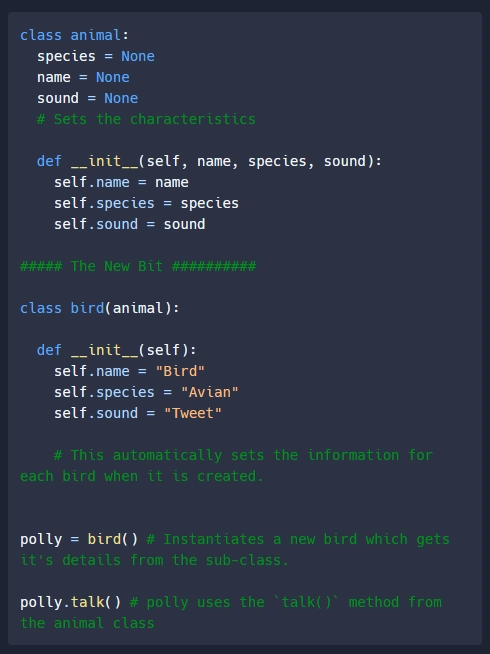Click the '# Sets the characteristics' comment
The height and width of the screenshot is (654, 490).
point(146,119)
